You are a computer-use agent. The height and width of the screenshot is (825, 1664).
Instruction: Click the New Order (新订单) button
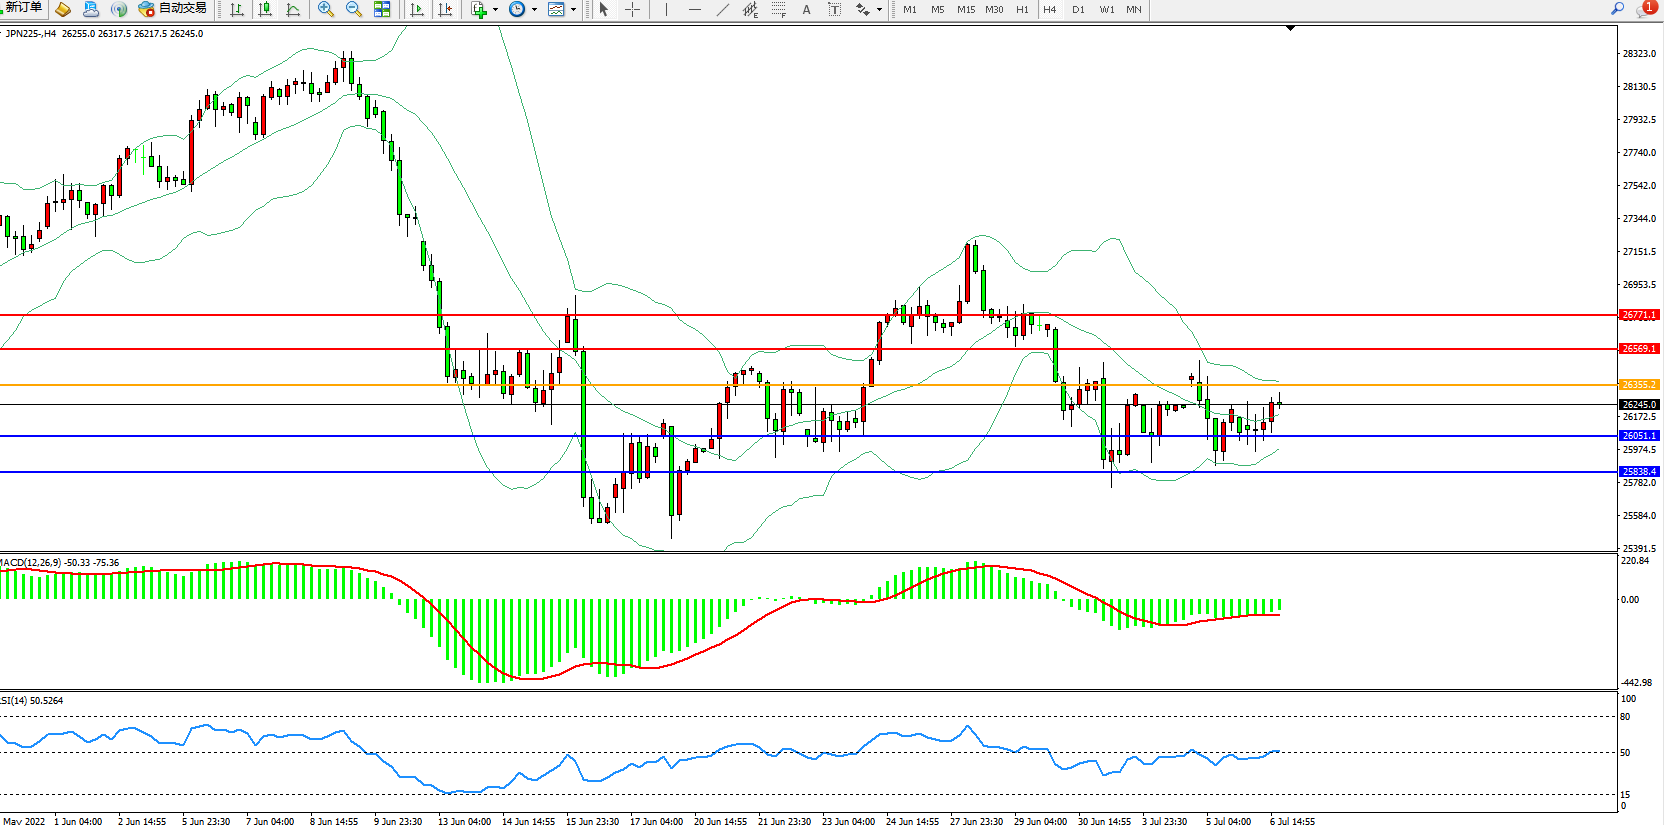click(22, 8)
